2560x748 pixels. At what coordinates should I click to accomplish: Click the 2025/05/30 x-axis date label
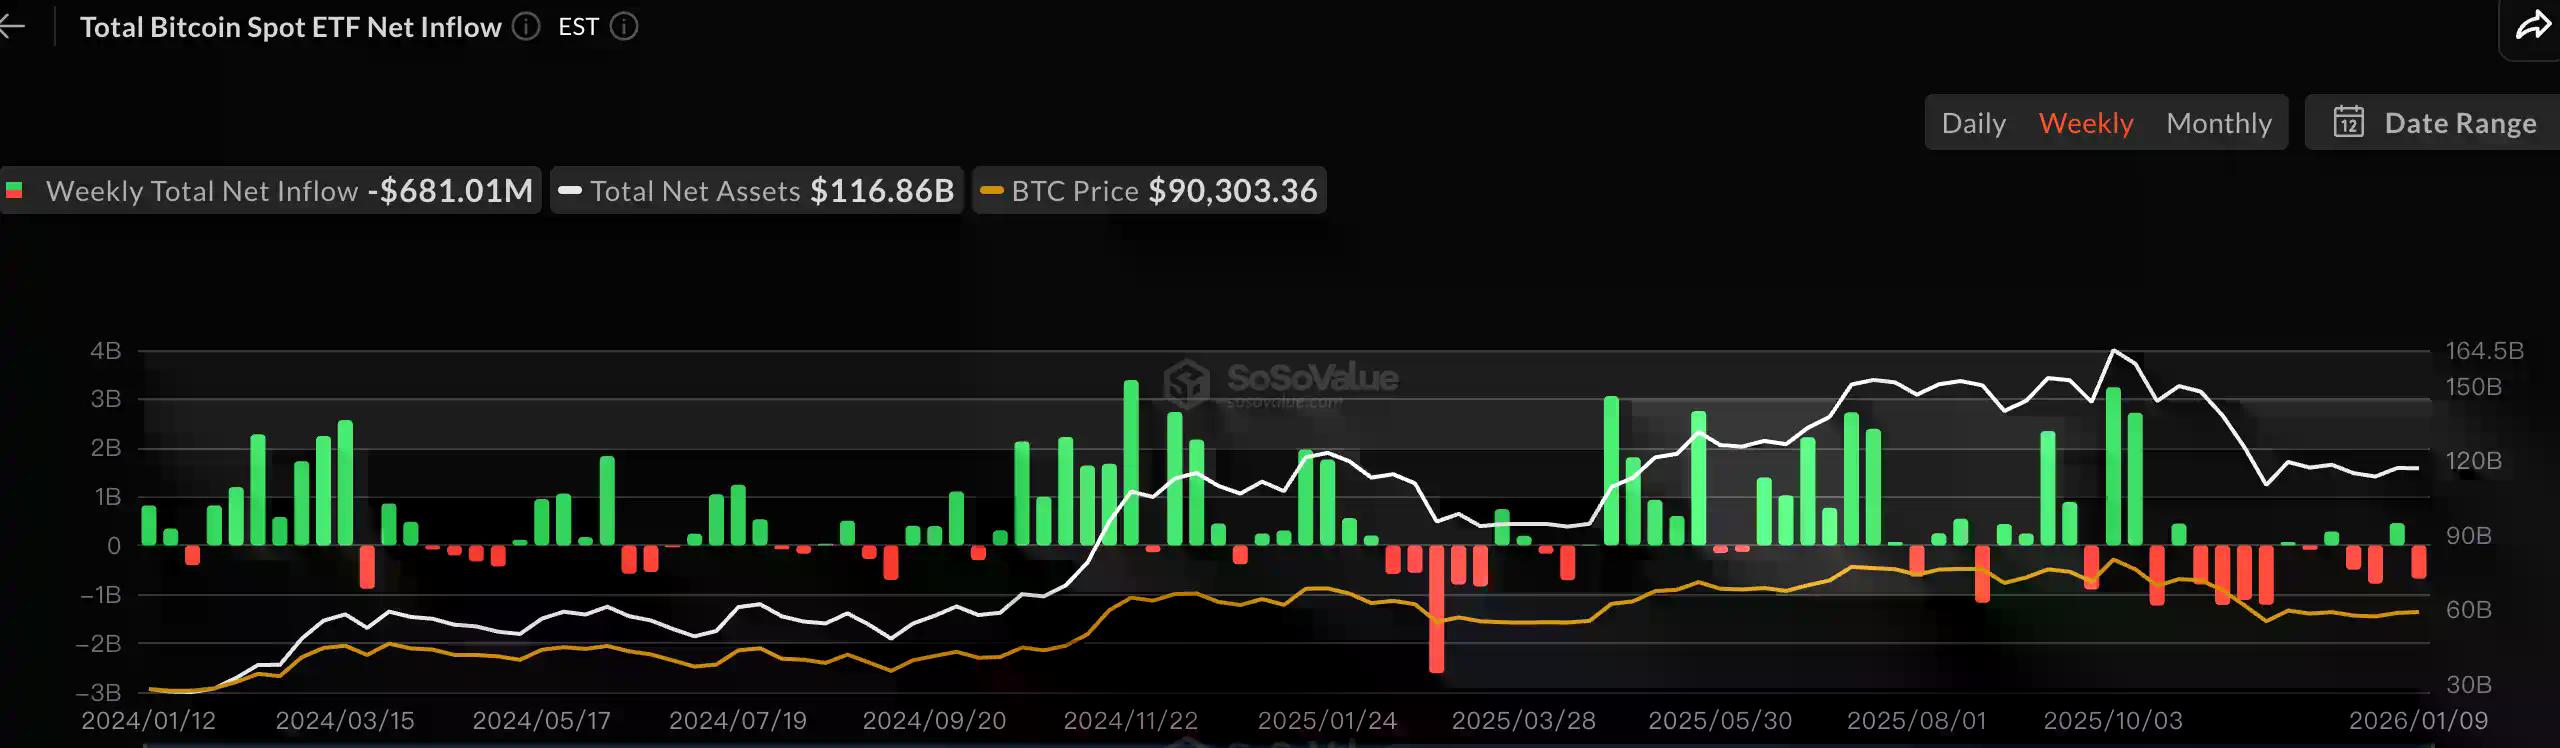(1720, 720)
